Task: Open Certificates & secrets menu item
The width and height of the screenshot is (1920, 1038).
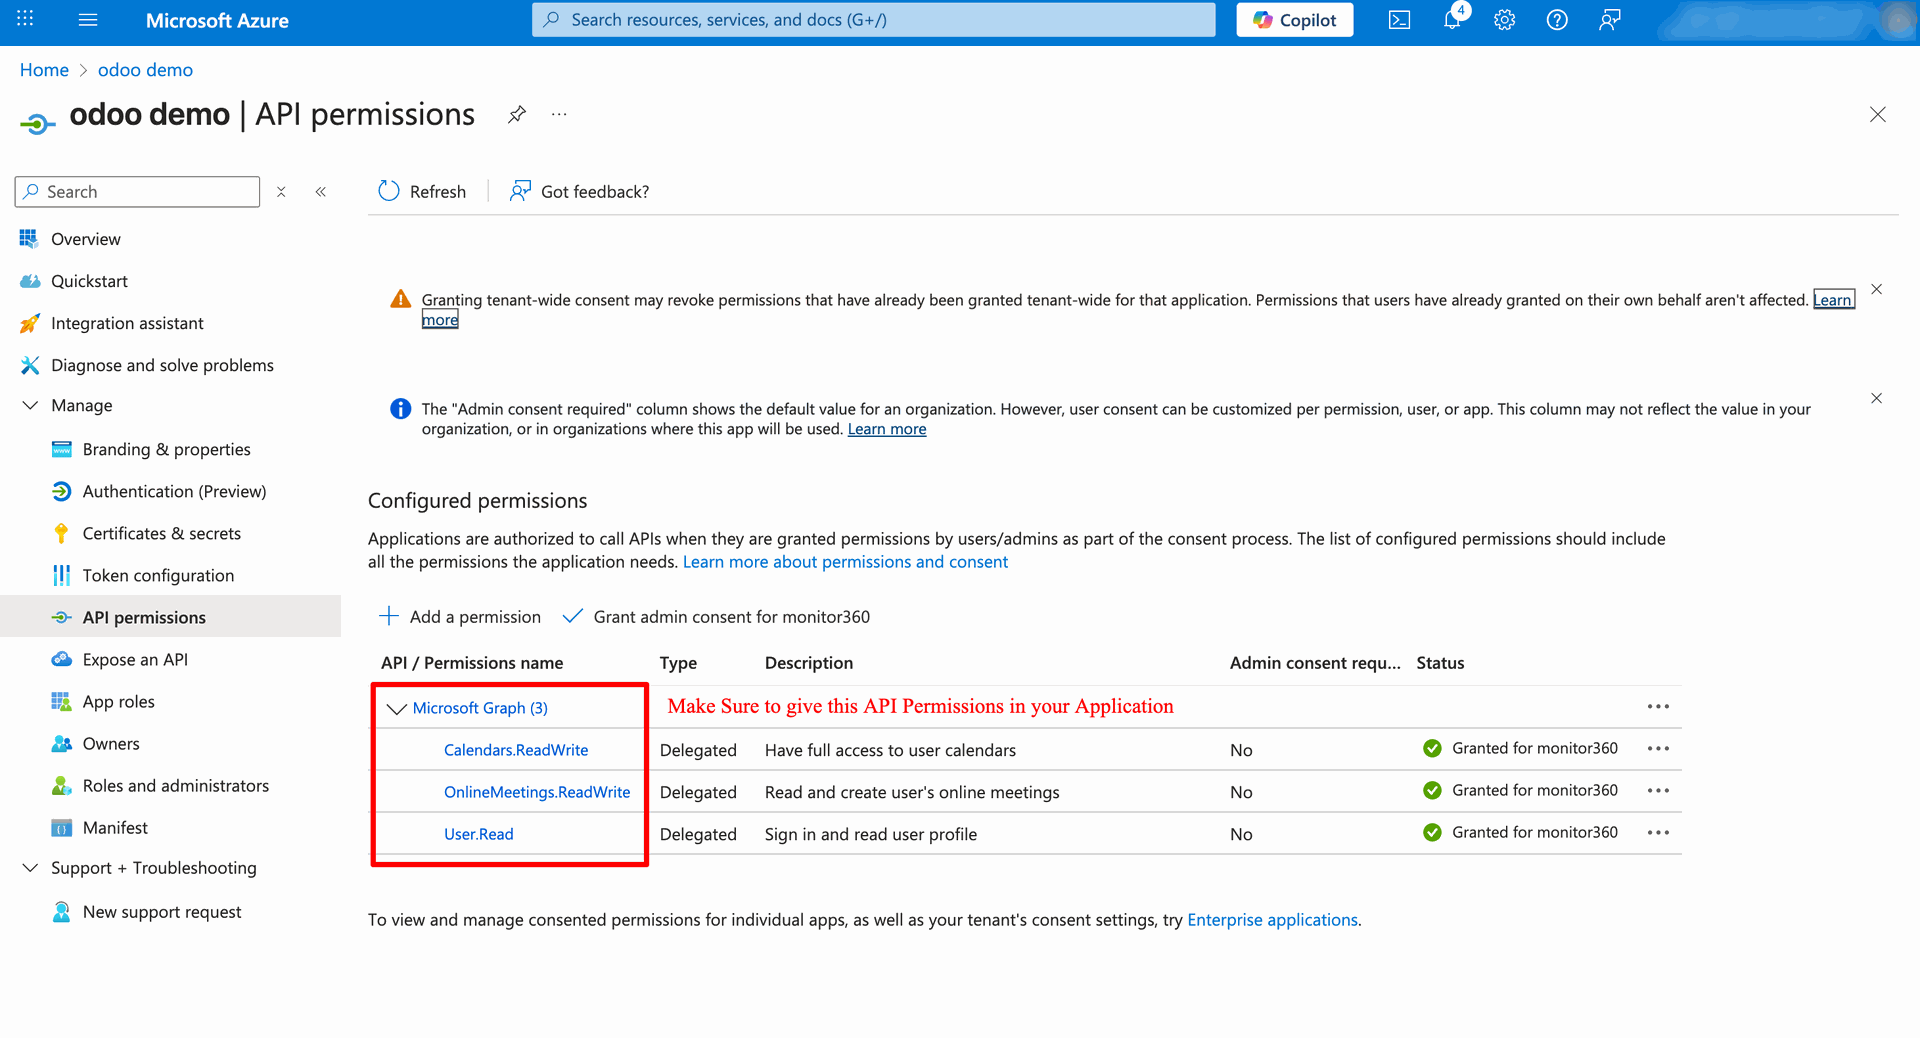Action: coord(161,533)
